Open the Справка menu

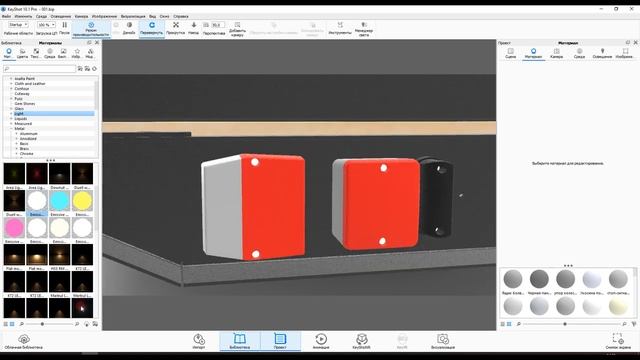(181, 16)
